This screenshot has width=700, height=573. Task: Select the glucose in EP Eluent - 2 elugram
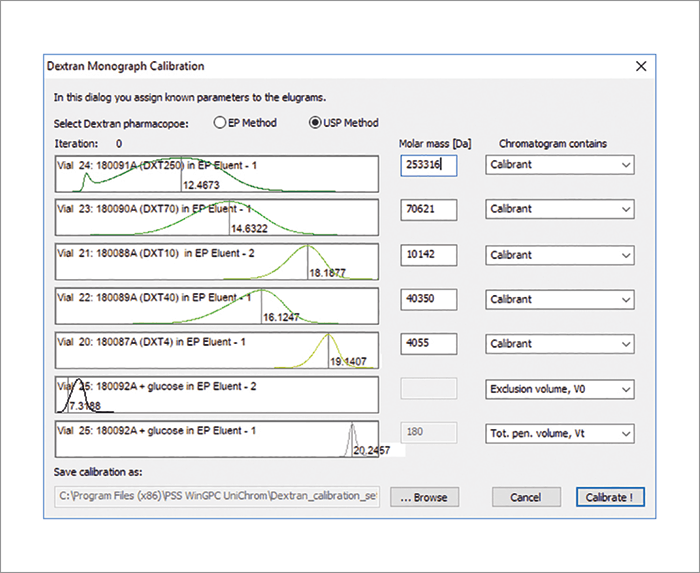217,394
